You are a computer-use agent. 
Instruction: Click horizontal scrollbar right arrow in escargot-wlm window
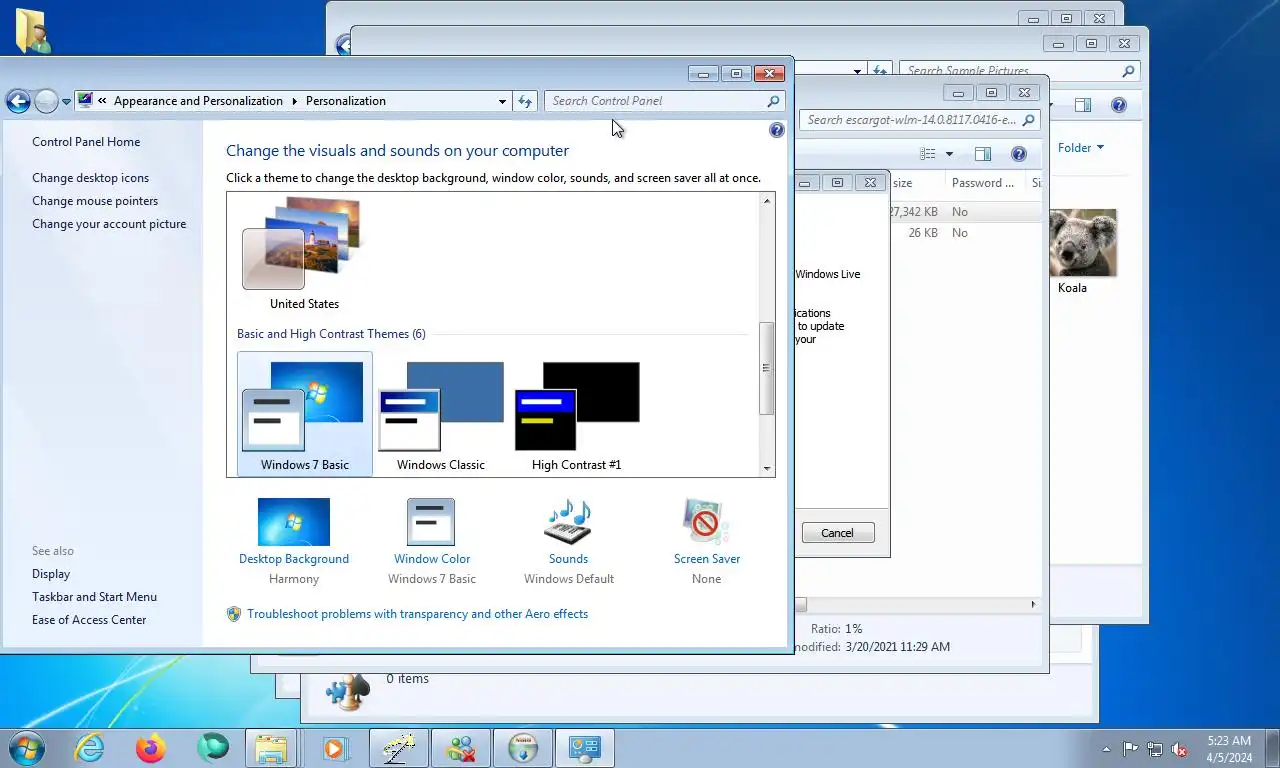[x=1034, y=604]
